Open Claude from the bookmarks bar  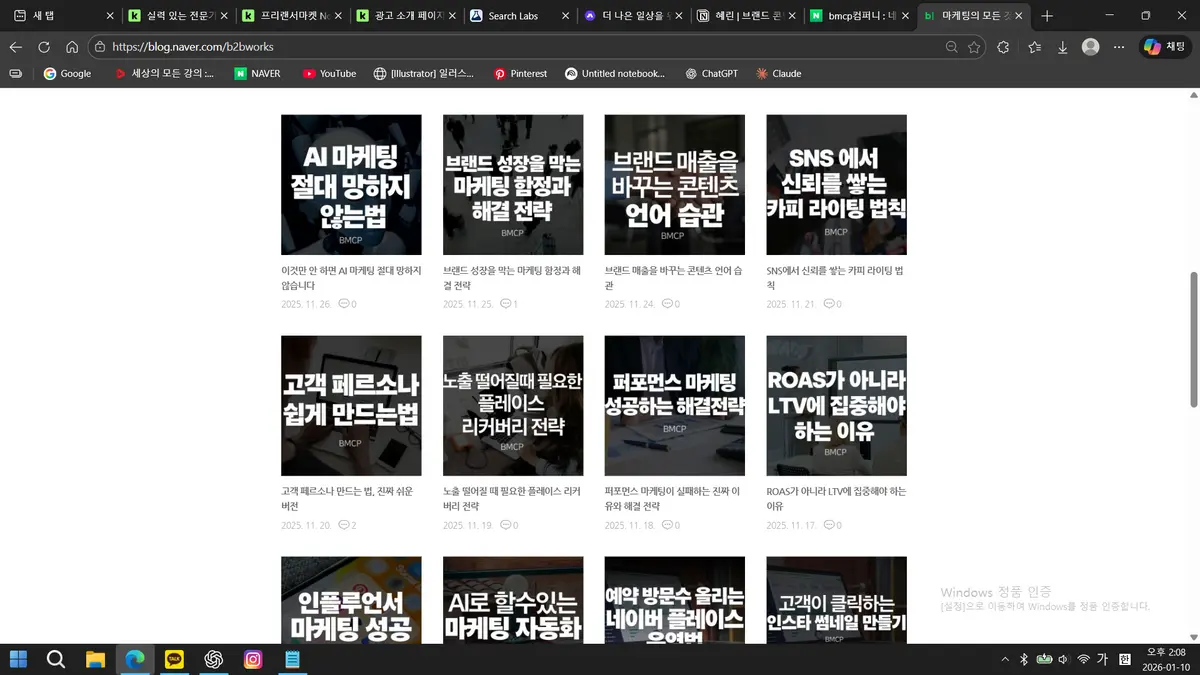pos(778,73)
